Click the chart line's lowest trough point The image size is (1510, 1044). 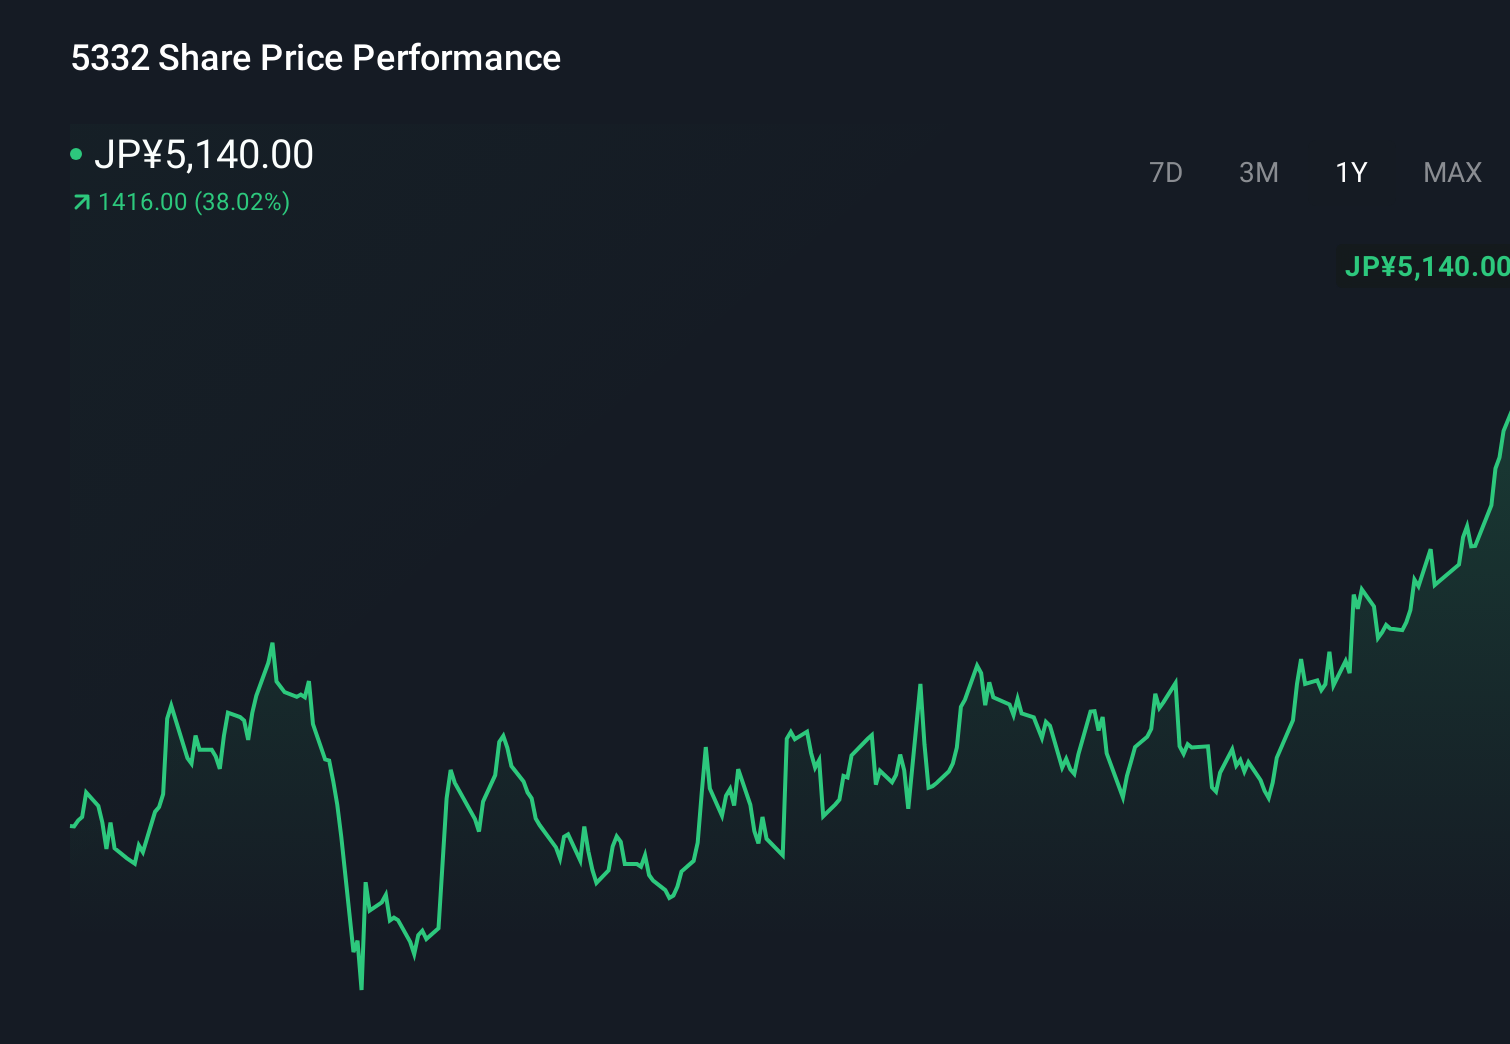pyautogui.click(x=361, y=988)
